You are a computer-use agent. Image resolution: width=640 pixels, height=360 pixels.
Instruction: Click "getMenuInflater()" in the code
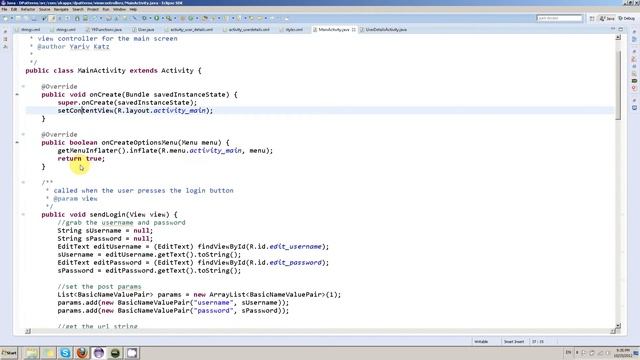[x=91, y=151]
